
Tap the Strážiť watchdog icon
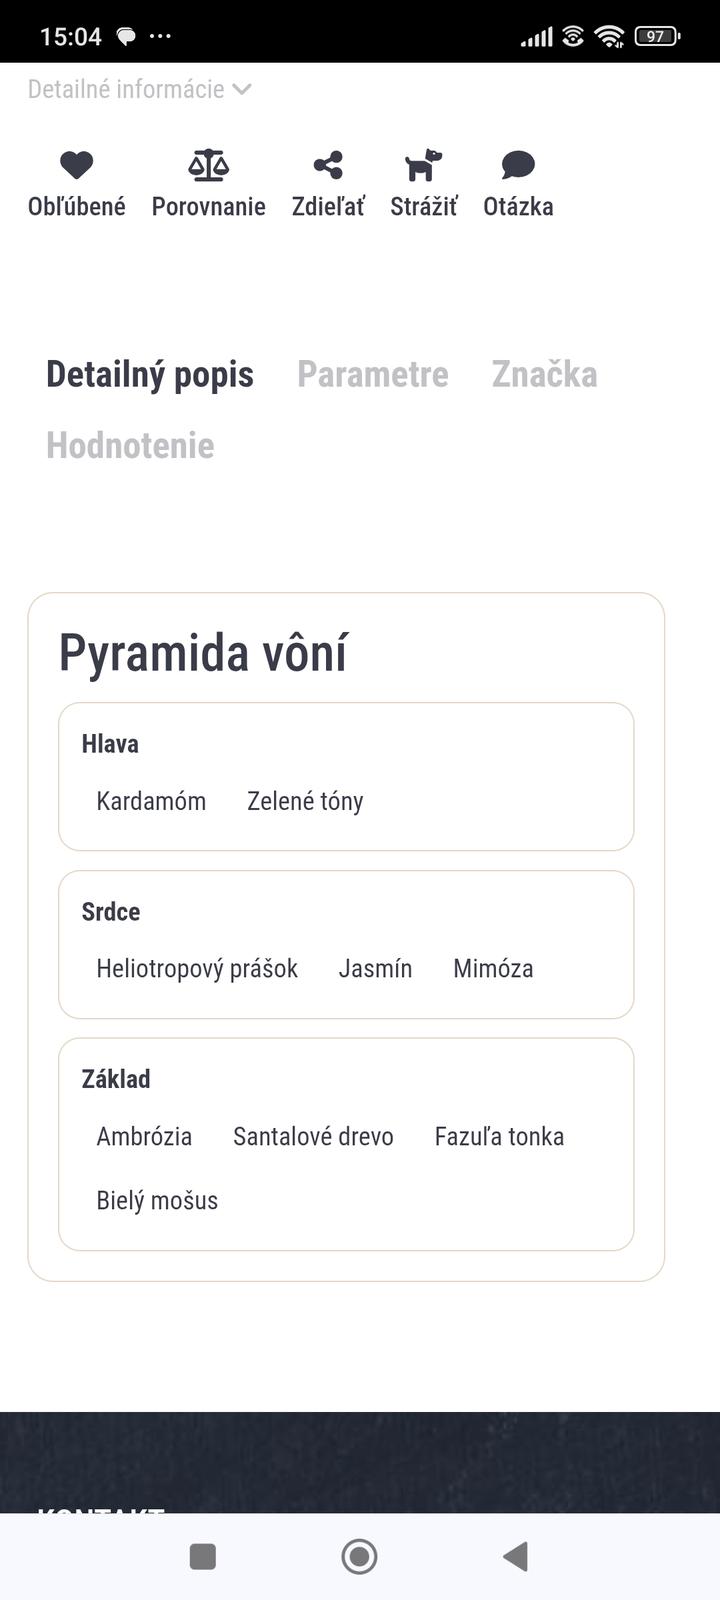(x=423, y=165)
